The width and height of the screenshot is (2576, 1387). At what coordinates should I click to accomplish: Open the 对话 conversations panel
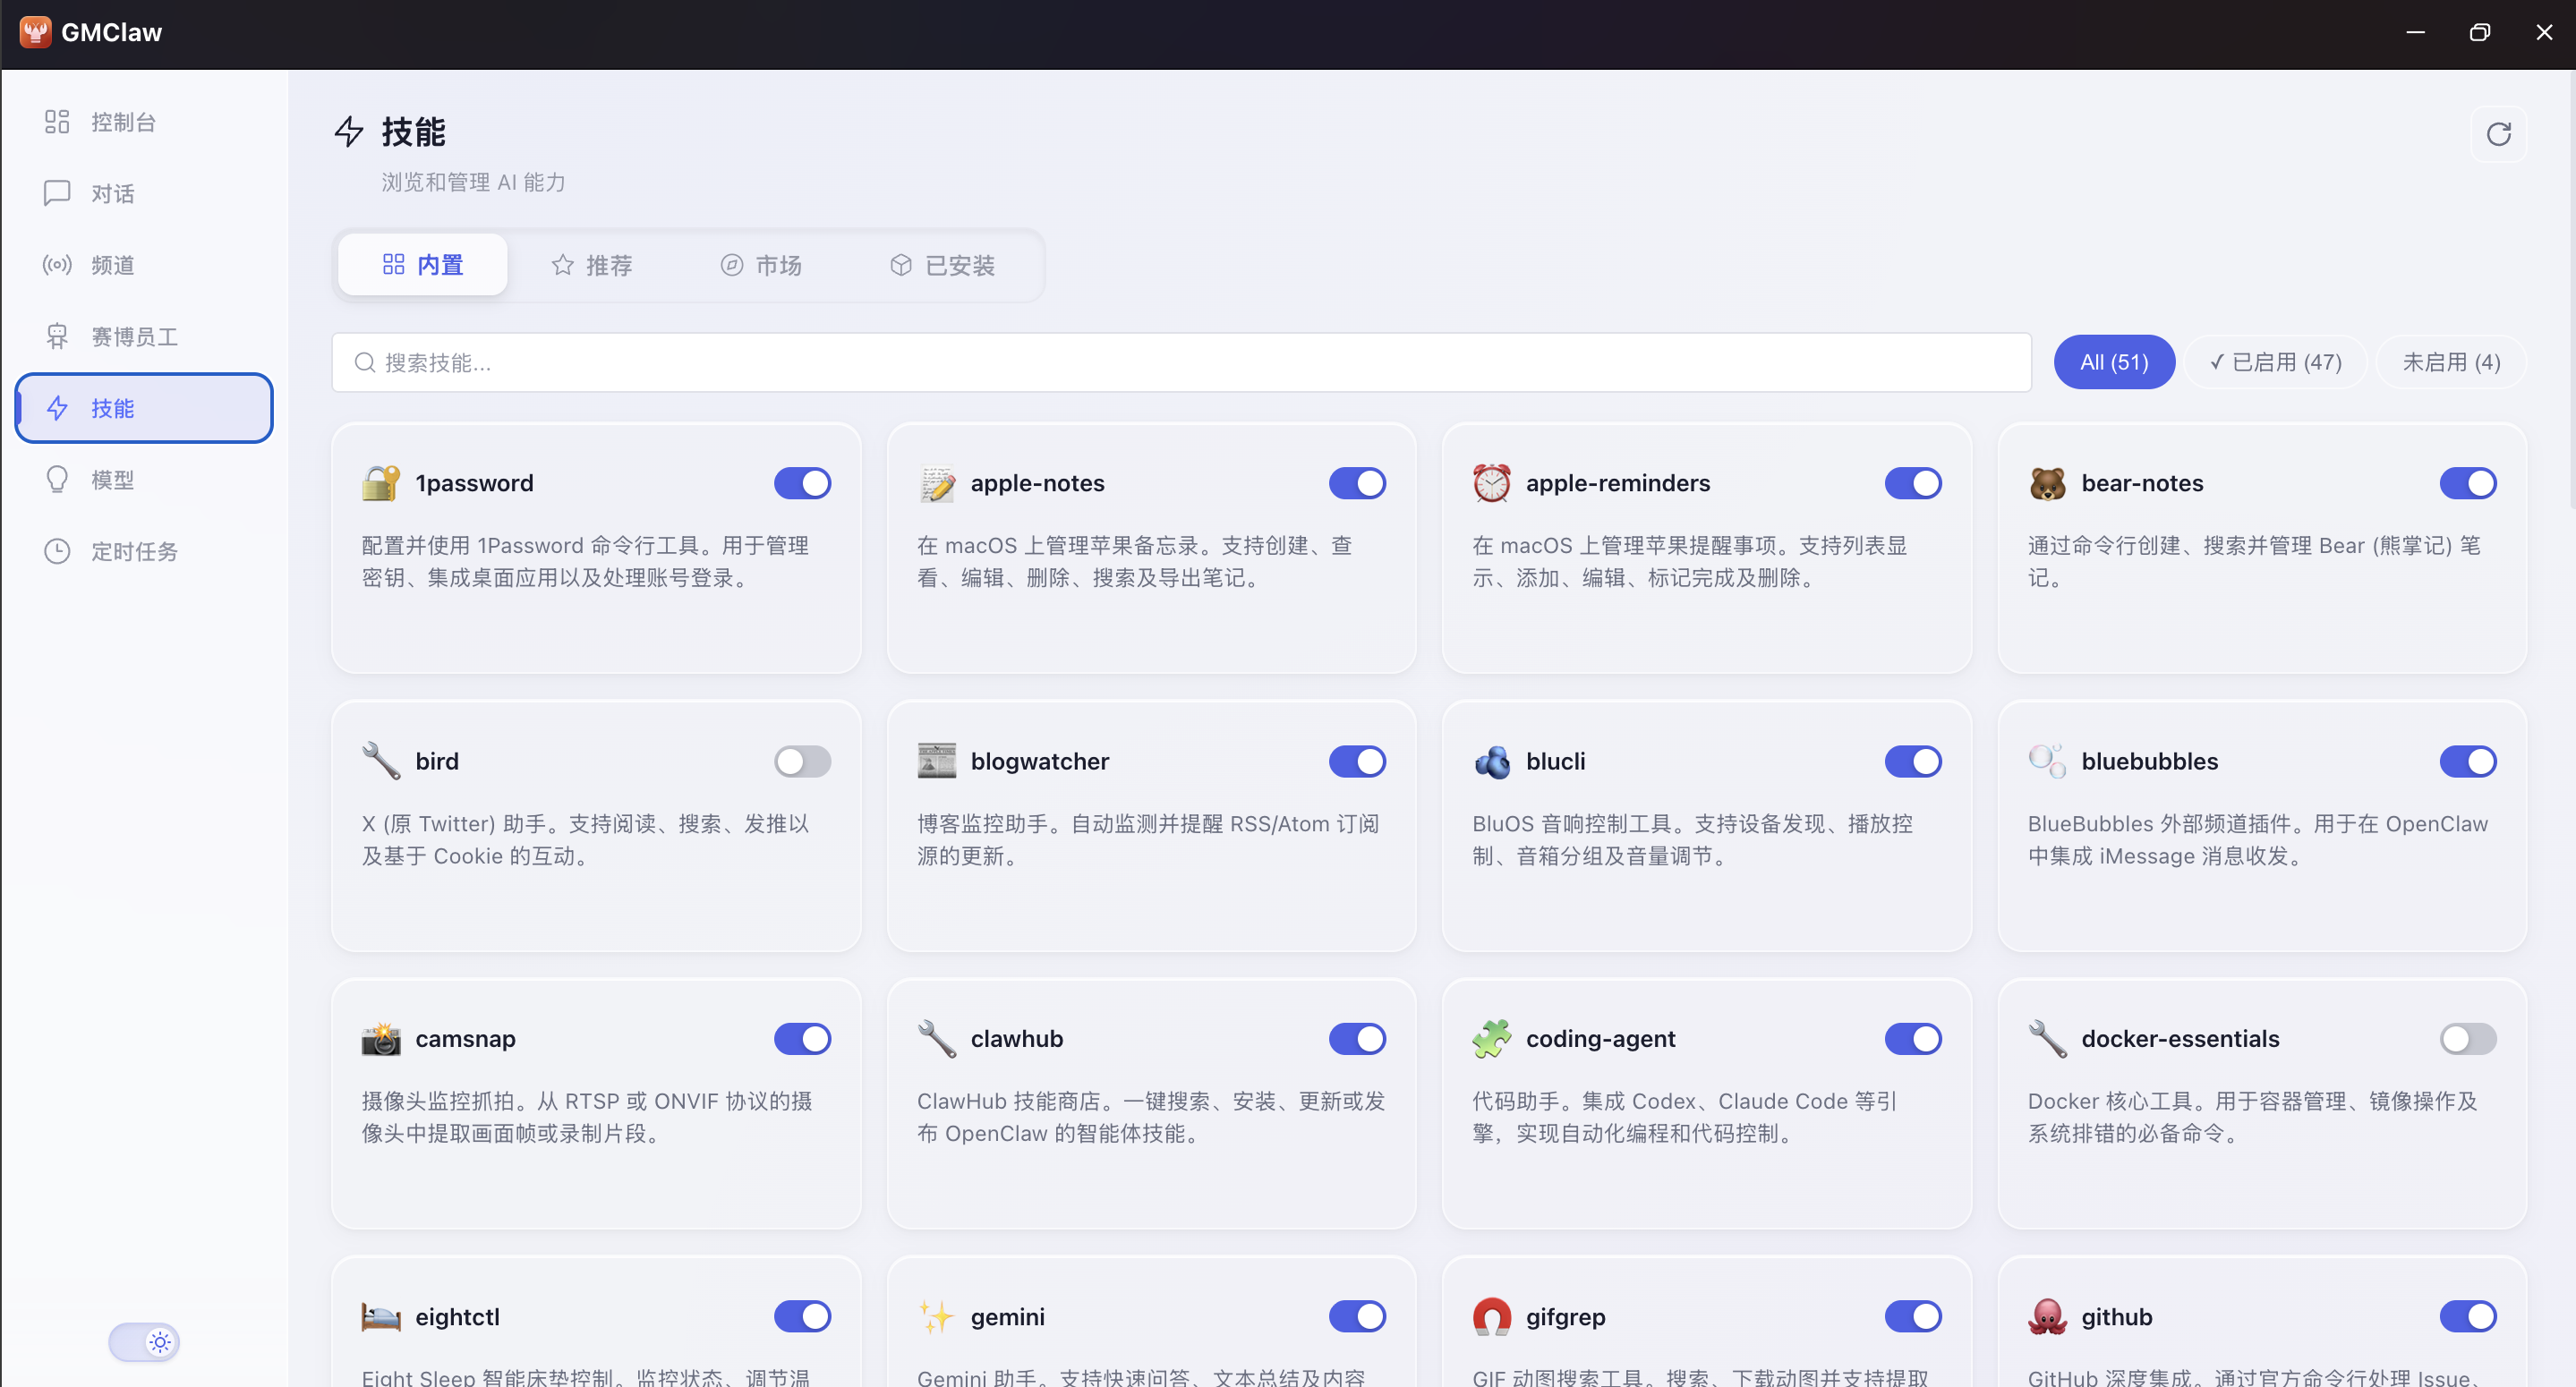point(112,193)
